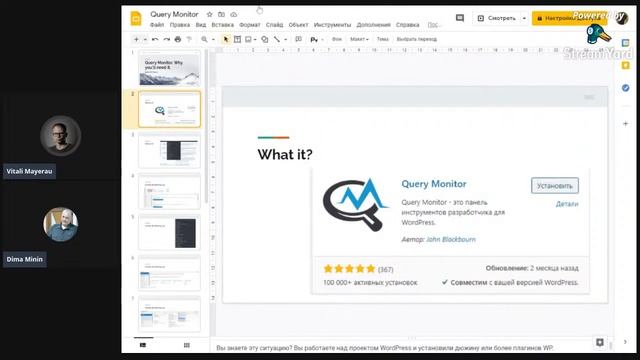
Task: Print the presentation
Action: [x=178, y=40]
